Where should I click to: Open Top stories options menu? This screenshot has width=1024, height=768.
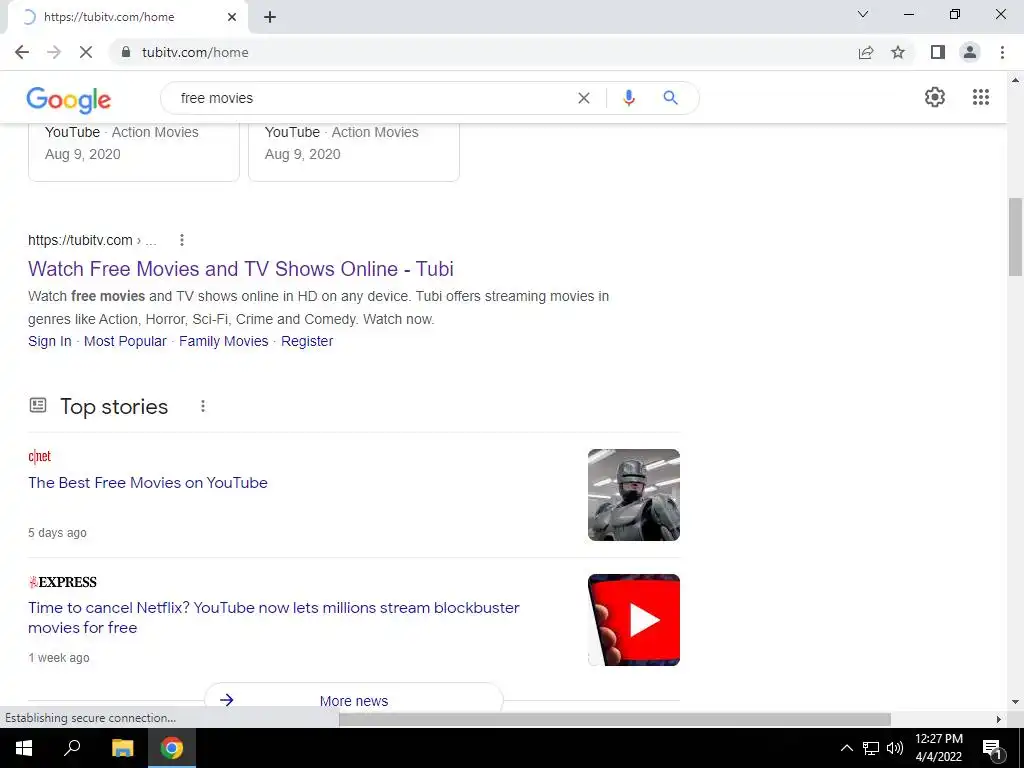pyautogui.click(x=203, y=406)
